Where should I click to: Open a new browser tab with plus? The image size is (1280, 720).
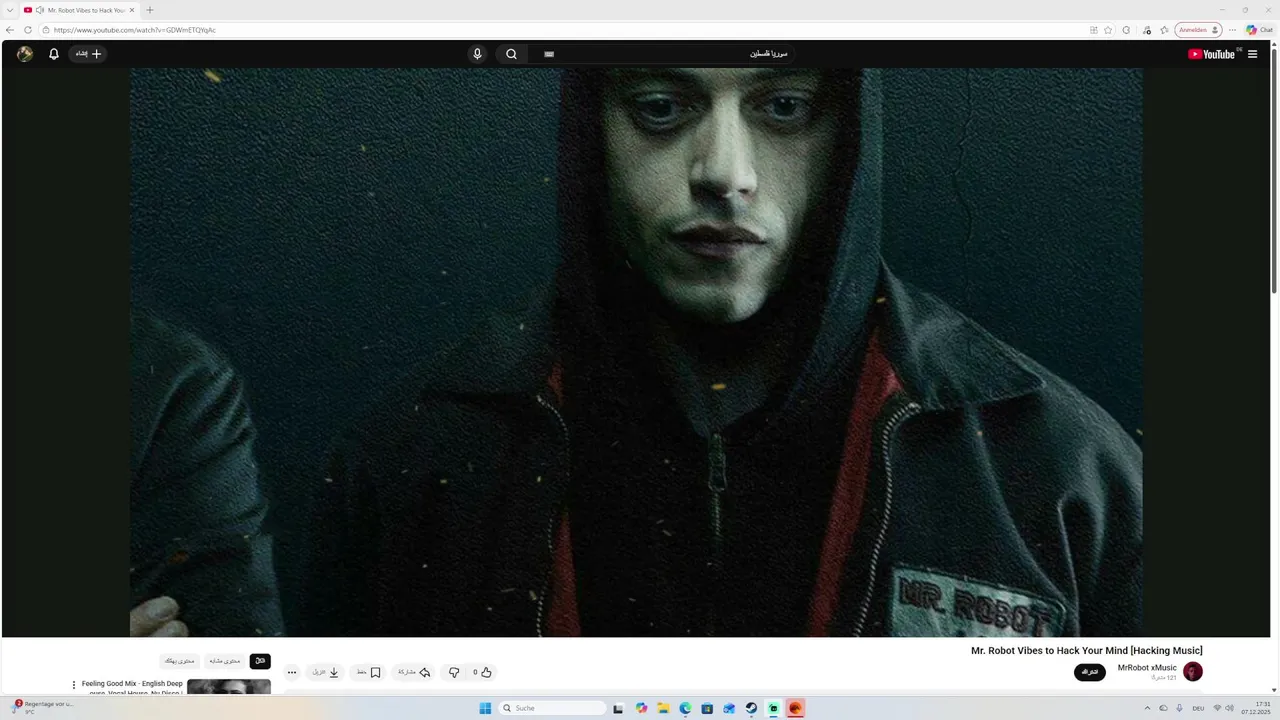(150, 10)
